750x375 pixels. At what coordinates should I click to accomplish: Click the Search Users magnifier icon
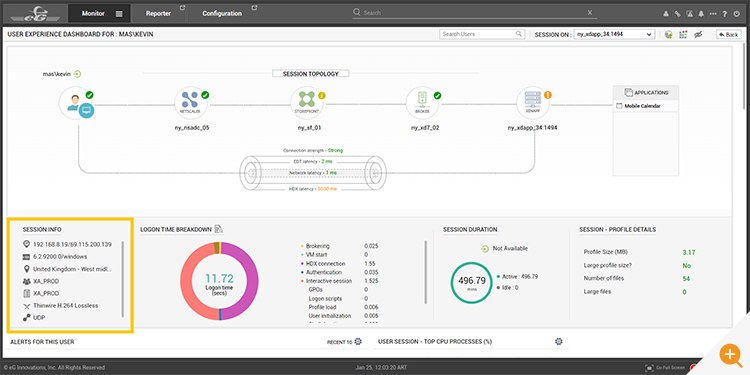pyautogui.click(x=518, y=34)
